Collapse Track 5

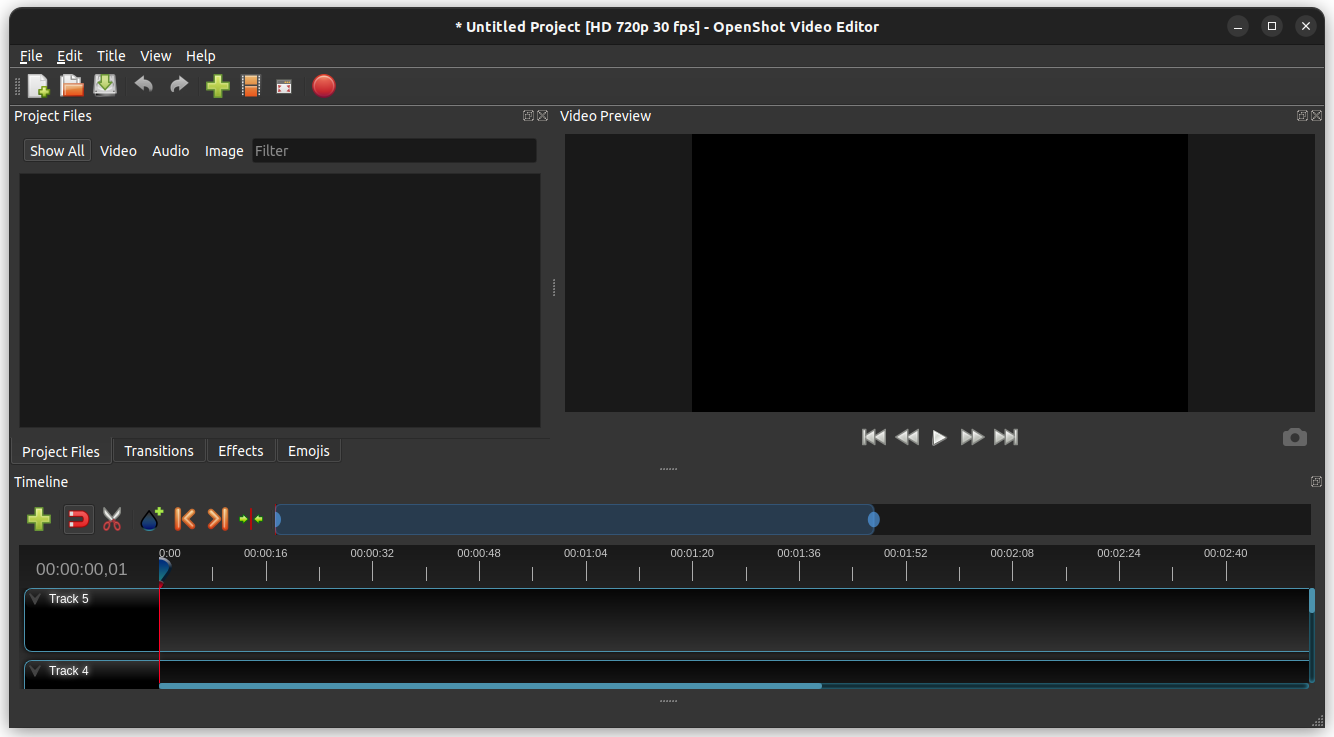[x=35, y=598]
